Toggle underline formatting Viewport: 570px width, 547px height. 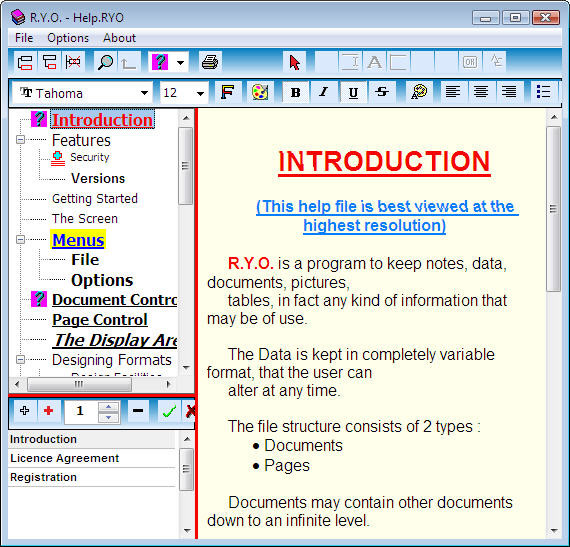353,92
